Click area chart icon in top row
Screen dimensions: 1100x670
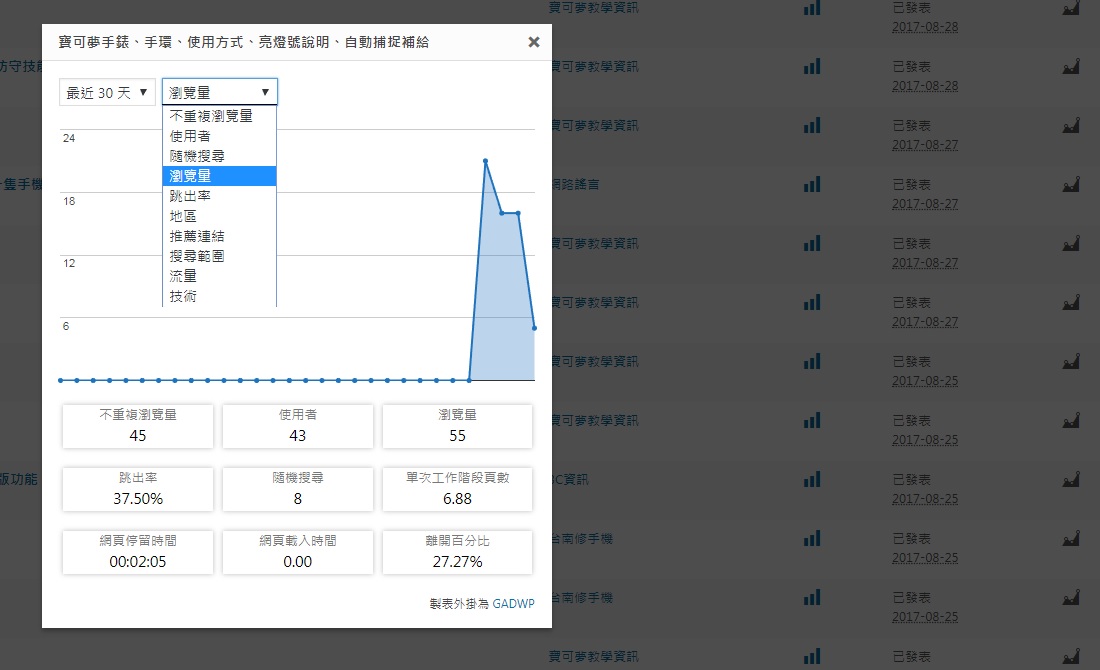coord(1071,8)
